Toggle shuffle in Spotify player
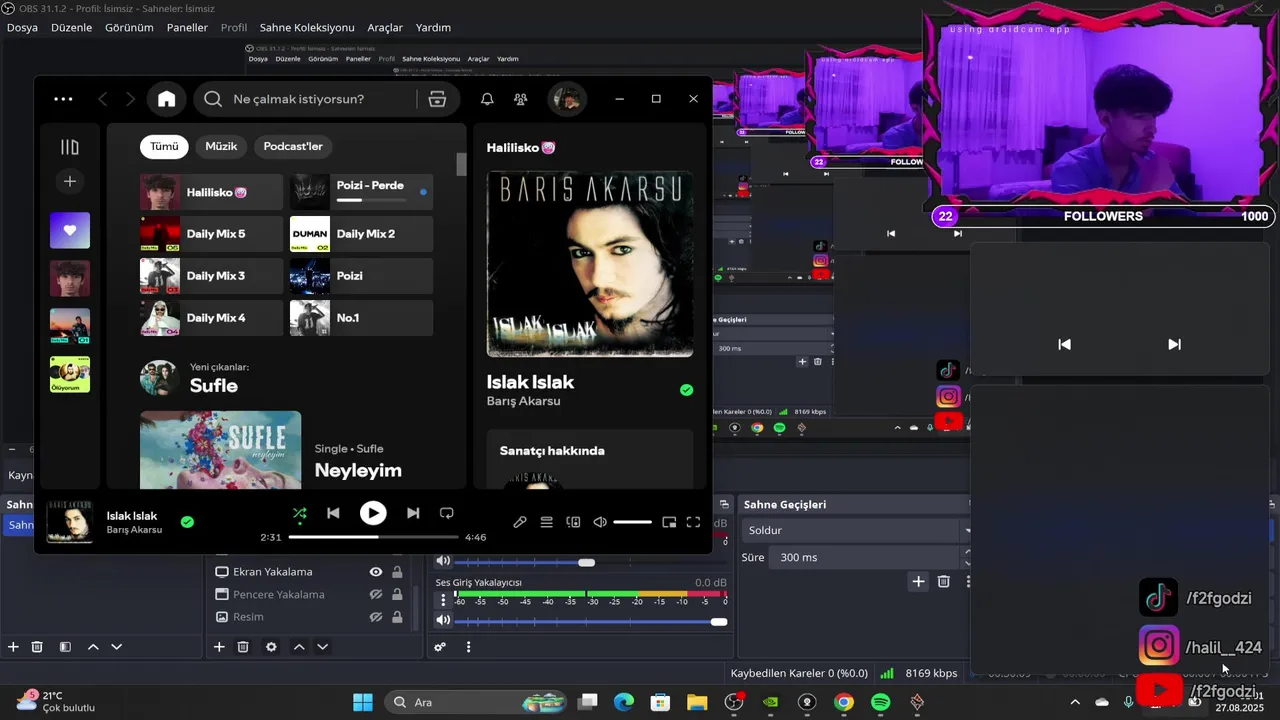1280x720 pixels. [x=299, y=513]
